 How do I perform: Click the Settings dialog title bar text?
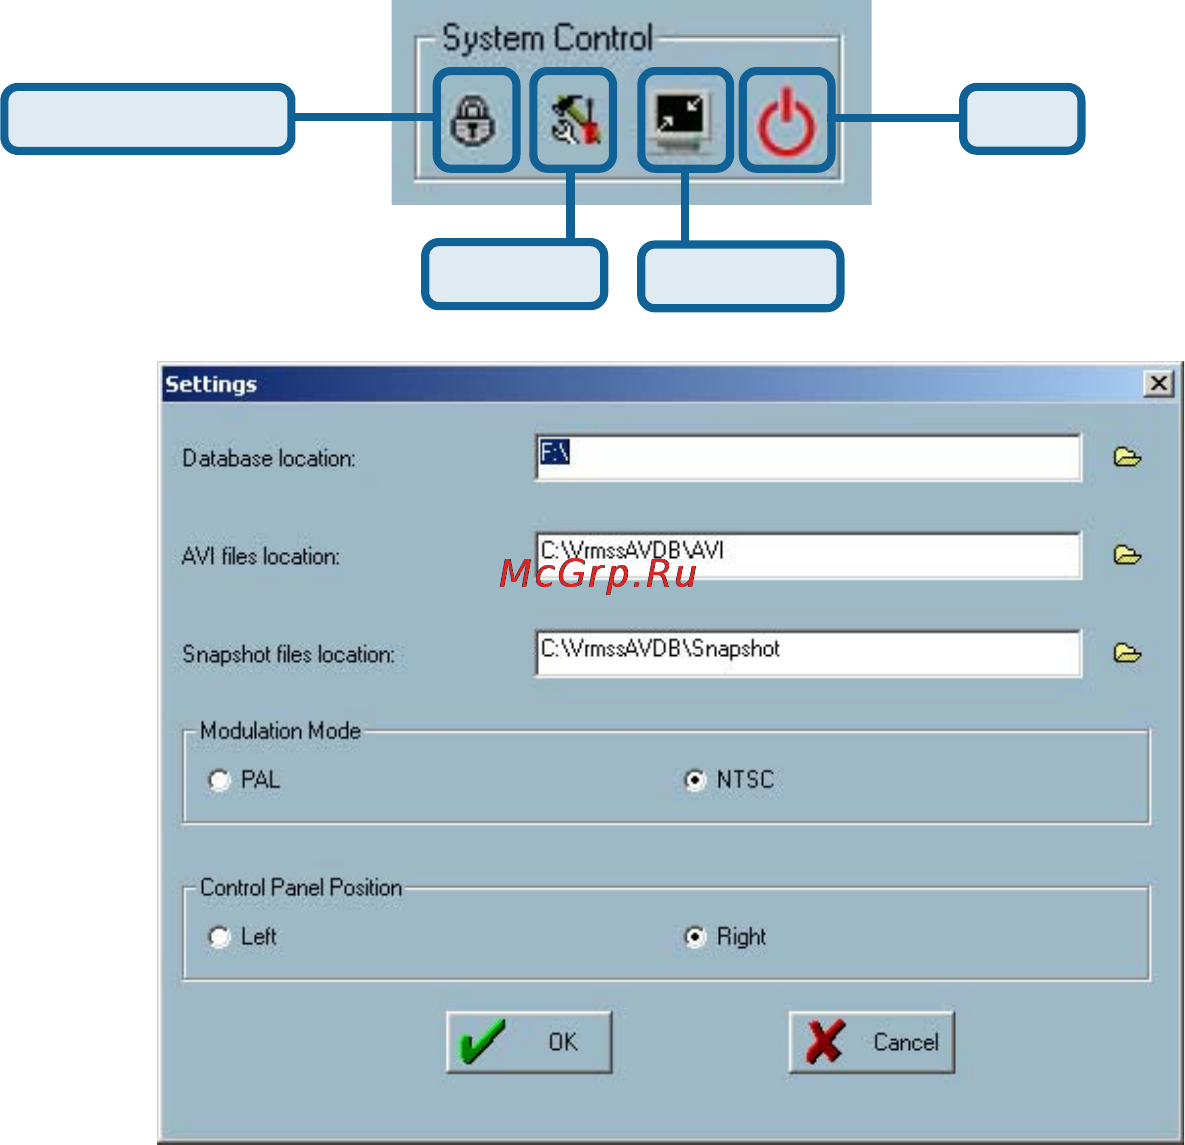211,384
